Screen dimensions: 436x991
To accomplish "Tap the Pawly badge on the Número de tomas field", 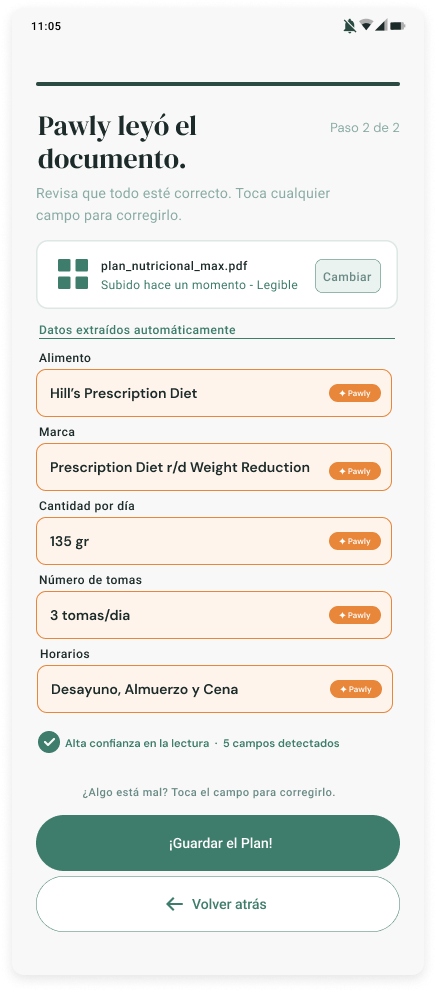I will pyautogui.click(x=354, y=615).
